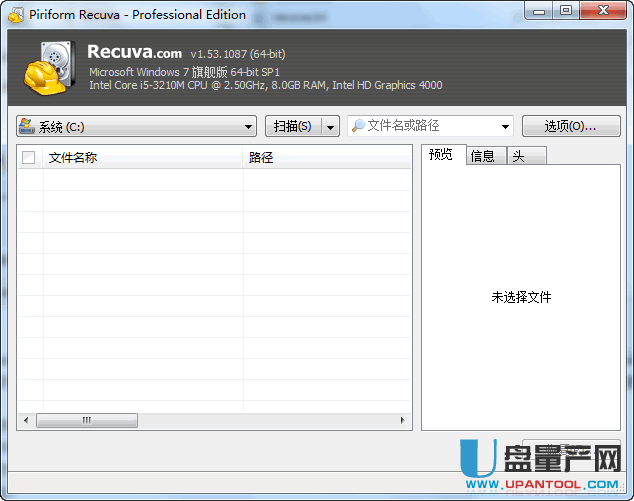
Task: Click the Recuva hard hat logo
Action: 47,66
